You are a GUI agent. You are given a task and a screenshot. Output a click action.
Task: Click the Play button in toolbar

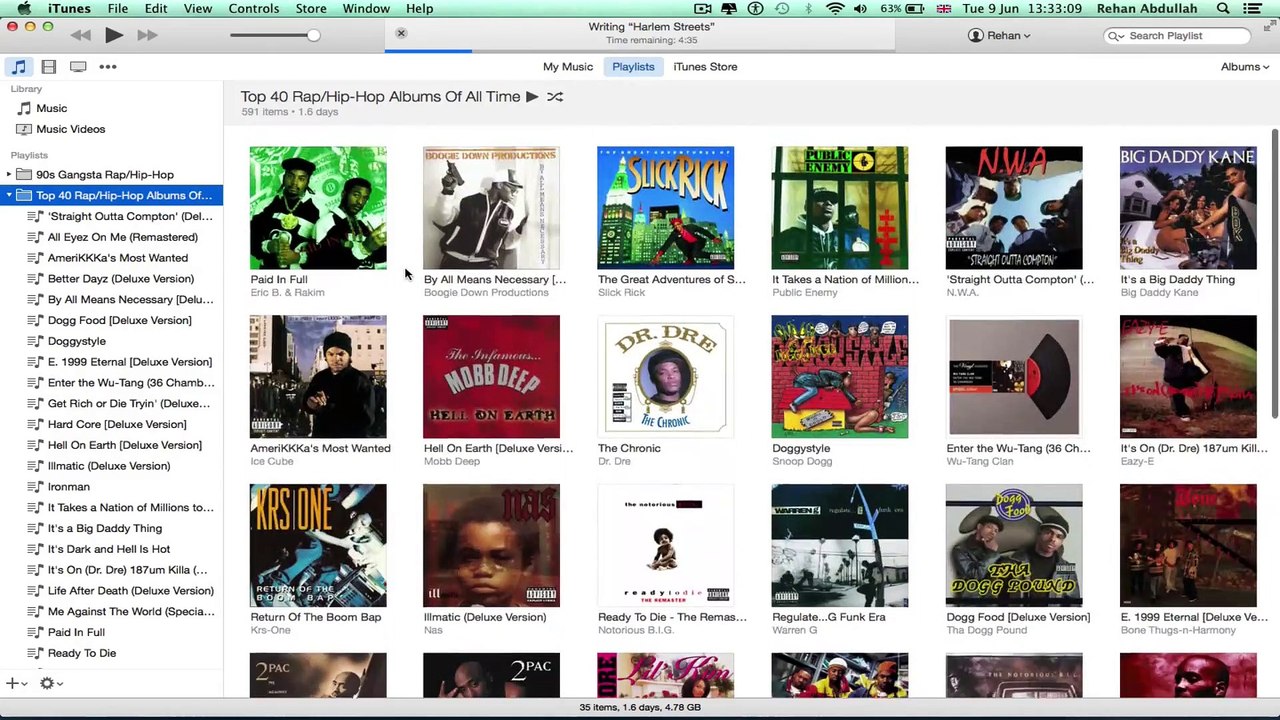(113, 35)
